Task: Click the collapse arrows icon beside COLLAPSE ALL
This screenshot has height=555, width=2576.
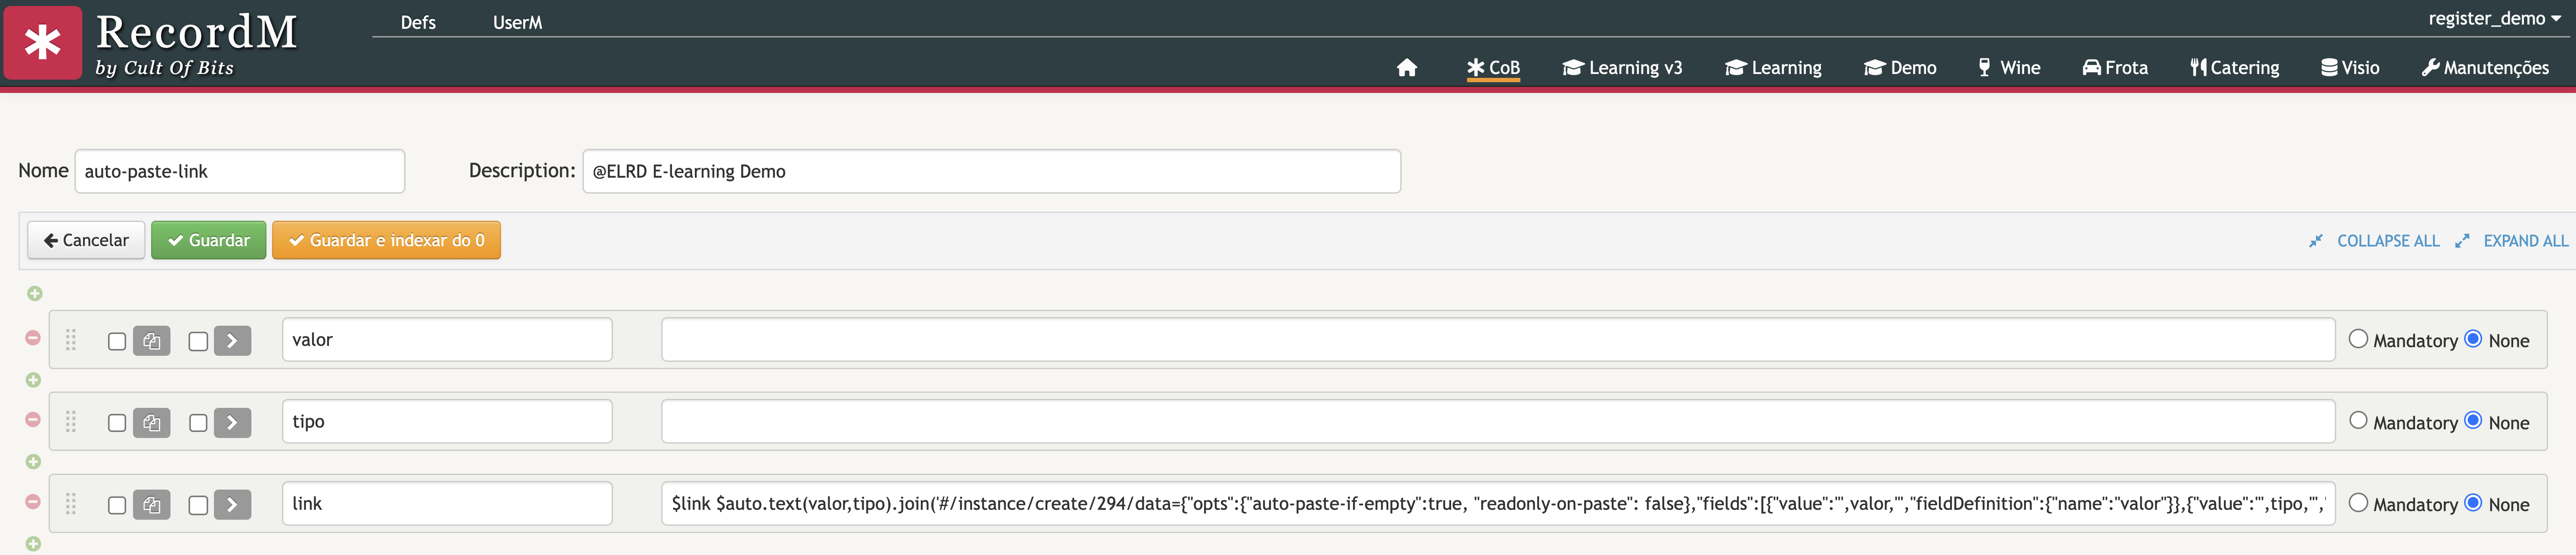Action: click(2316, 241)
